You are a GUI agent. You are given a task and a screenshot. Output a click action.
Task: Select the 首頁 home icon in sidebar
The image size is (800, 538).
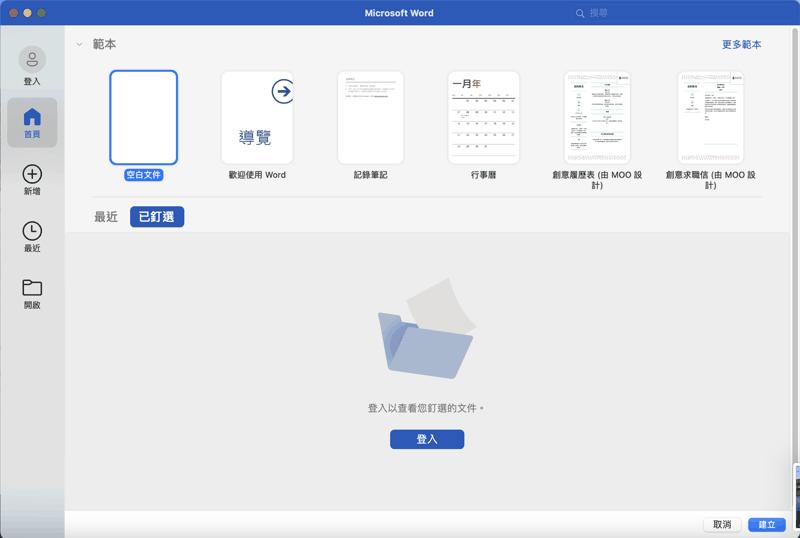pos(32,117)
